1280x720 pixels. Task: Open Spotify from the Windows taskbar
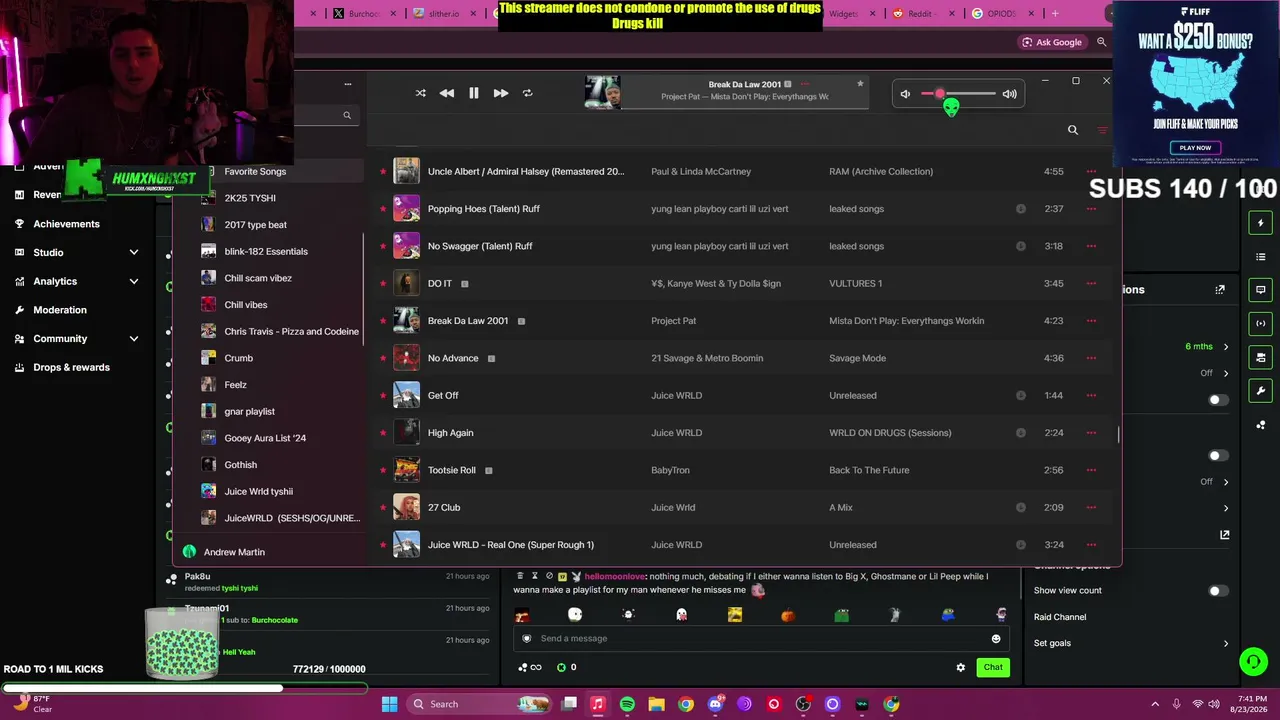(x=627, y=704)
